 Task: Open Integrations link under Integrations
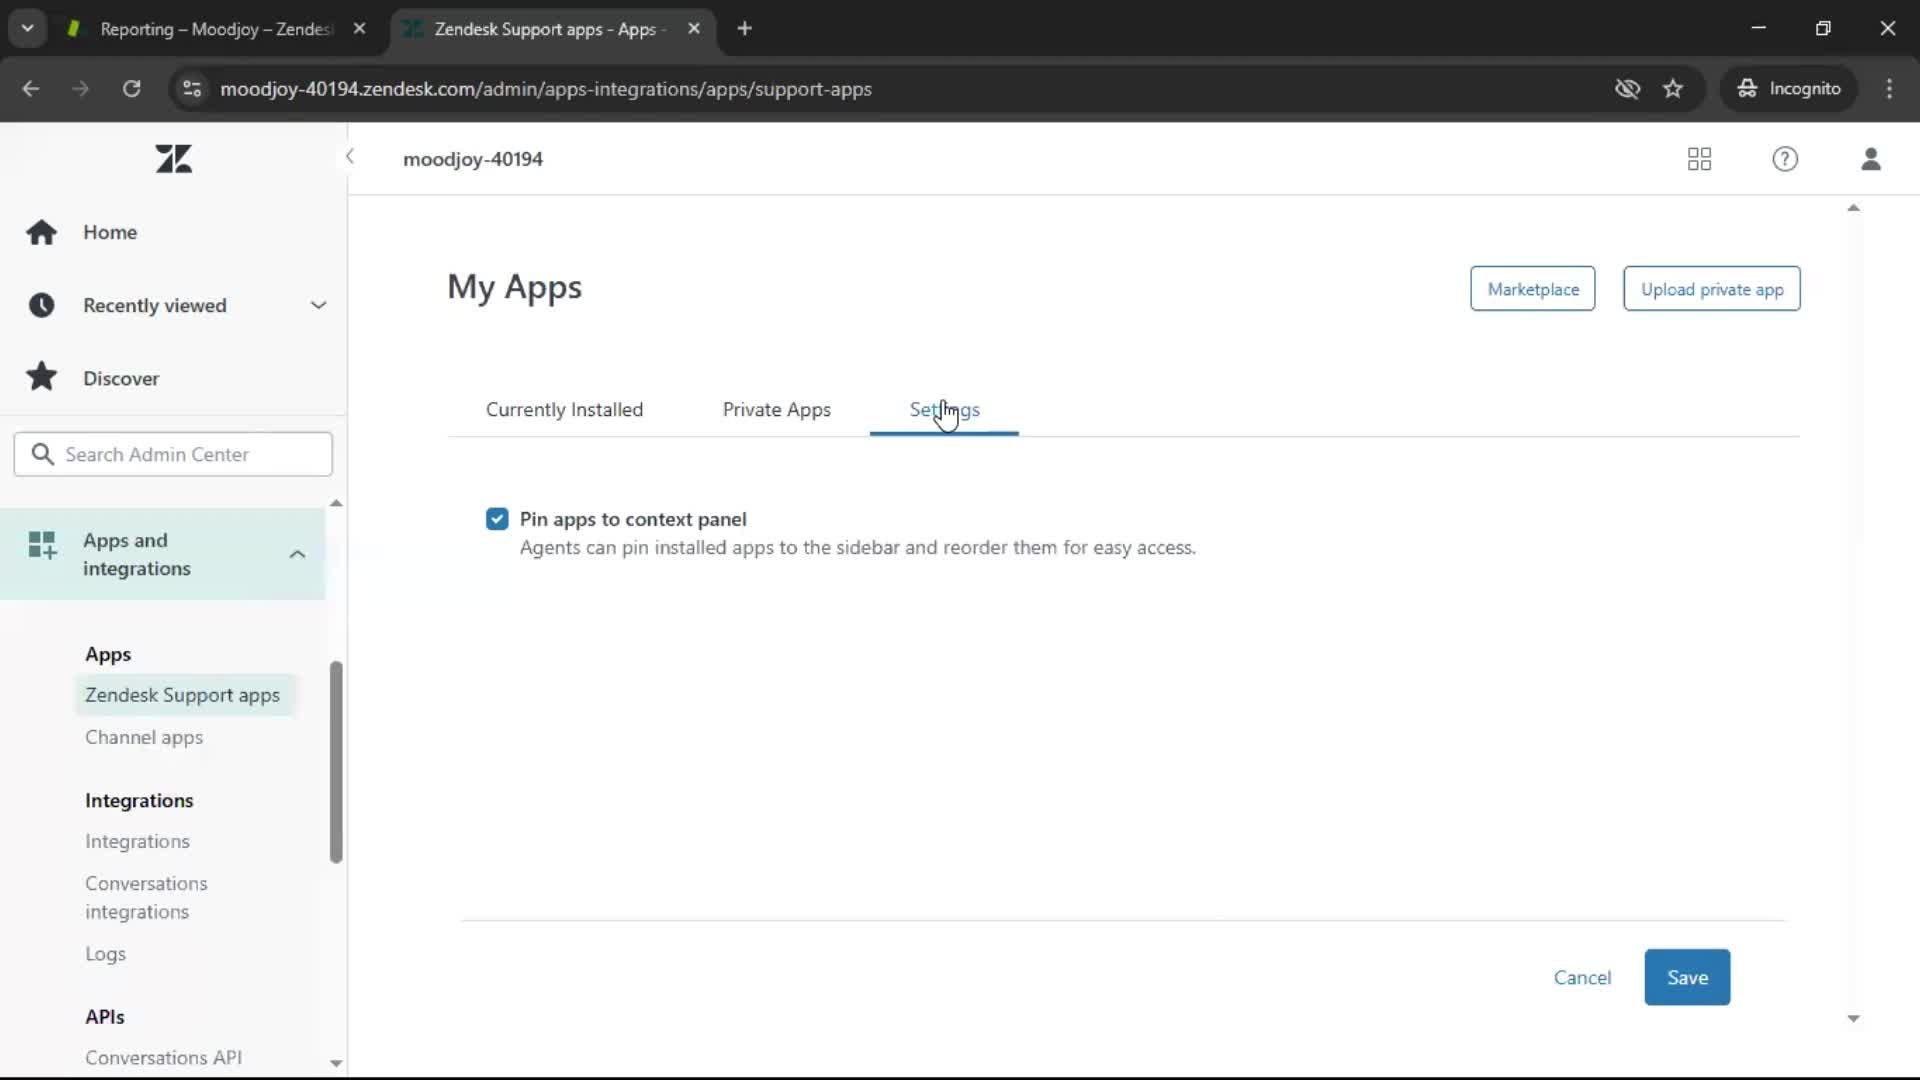137,842
